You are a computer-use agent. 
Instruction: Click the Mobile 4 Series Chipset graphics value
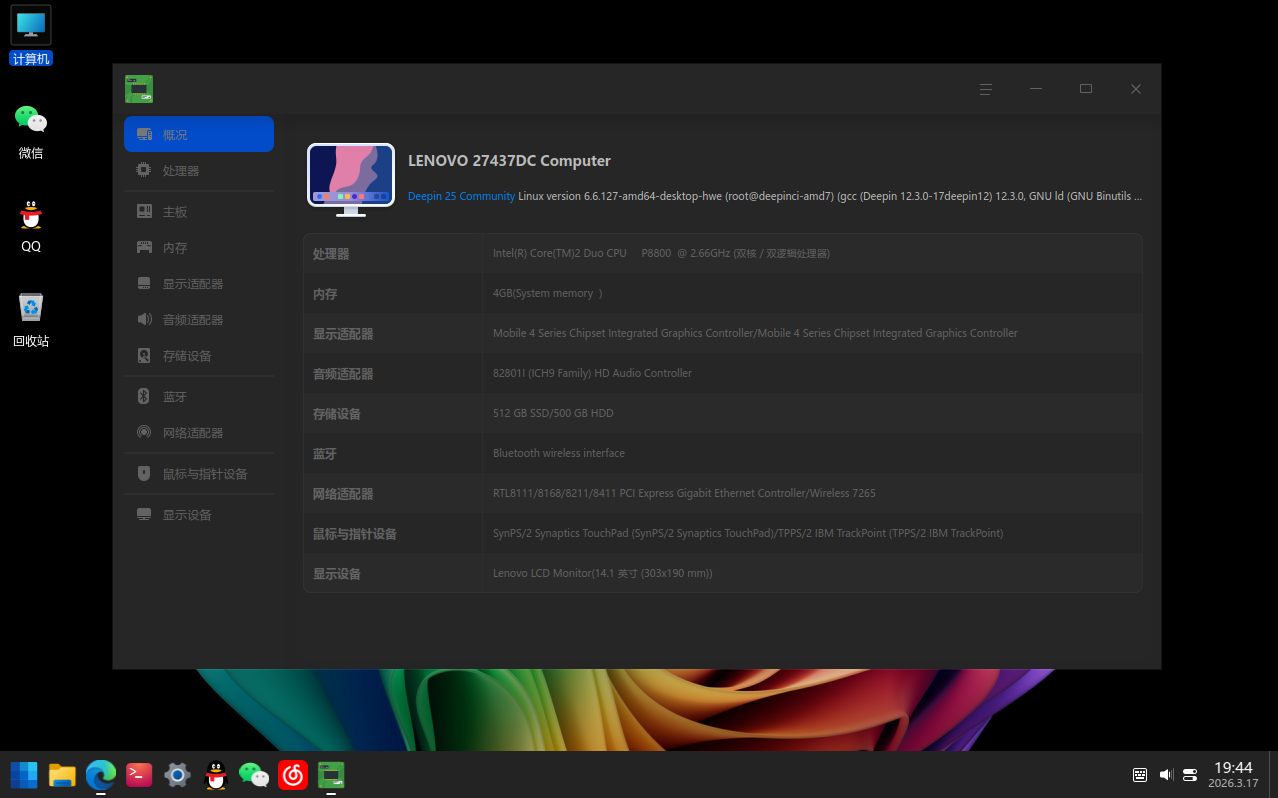(x=755, y=334)
